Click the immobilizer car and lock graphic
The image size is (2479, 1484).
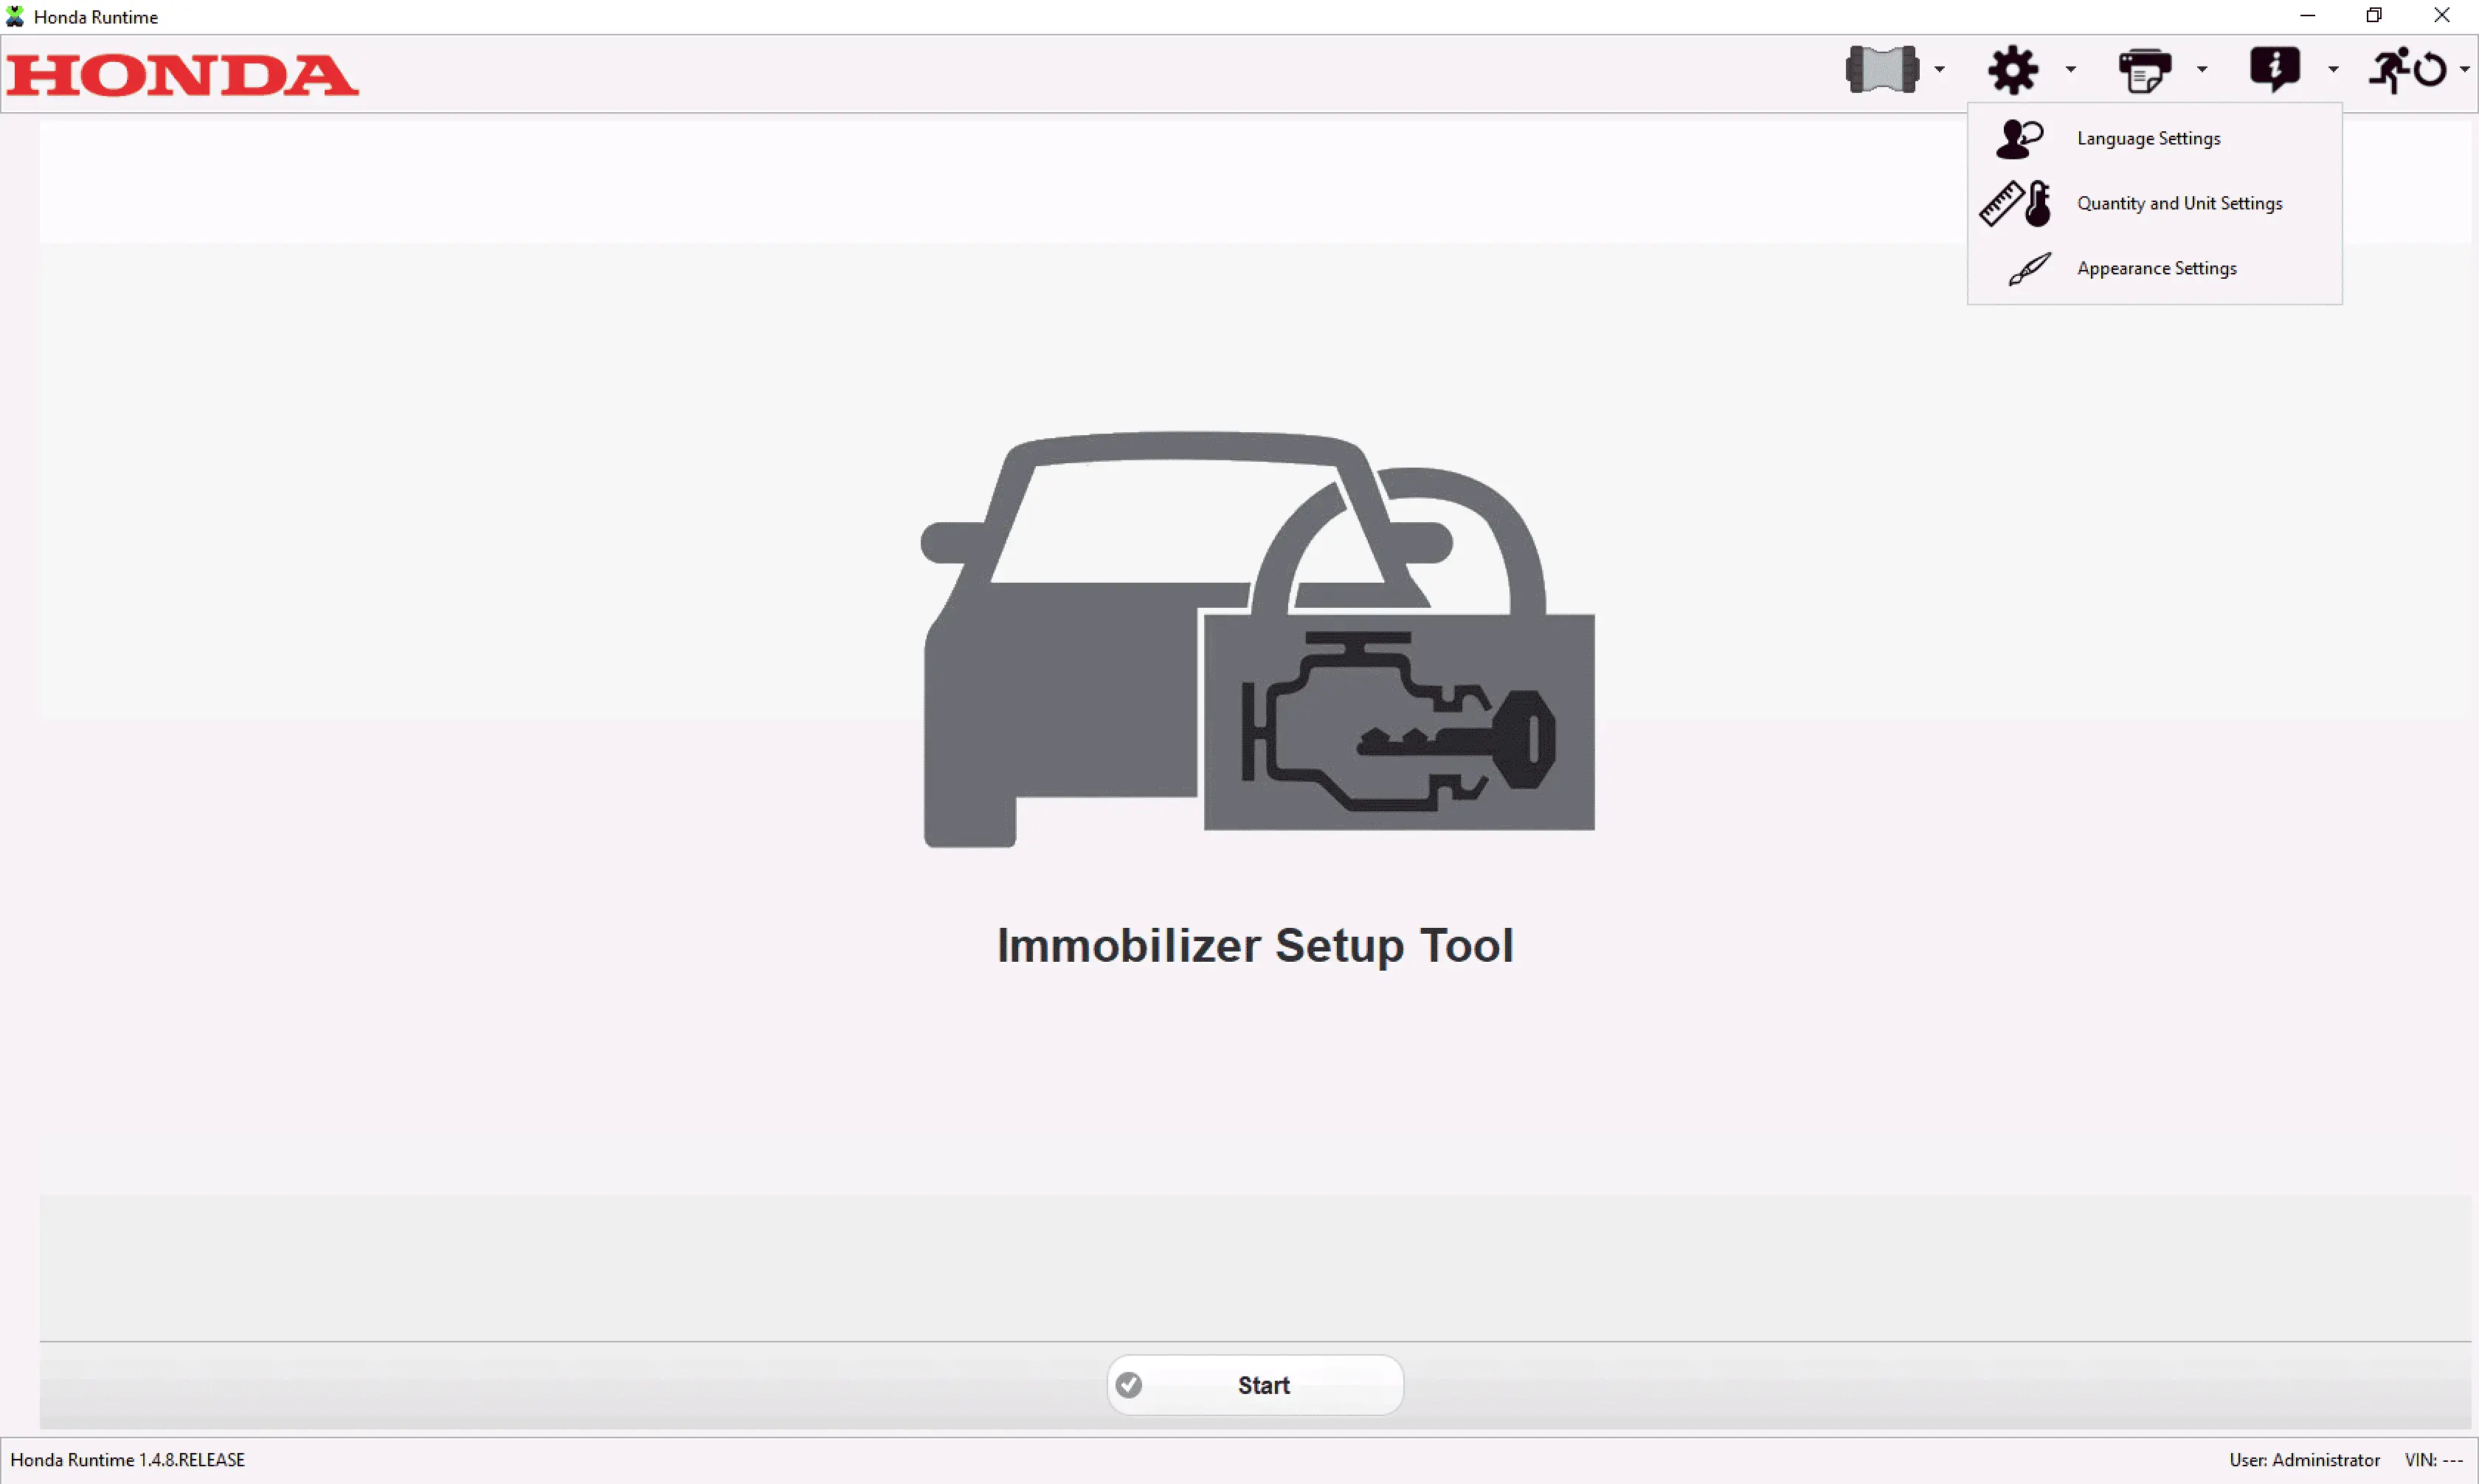tap(1256, 640)
